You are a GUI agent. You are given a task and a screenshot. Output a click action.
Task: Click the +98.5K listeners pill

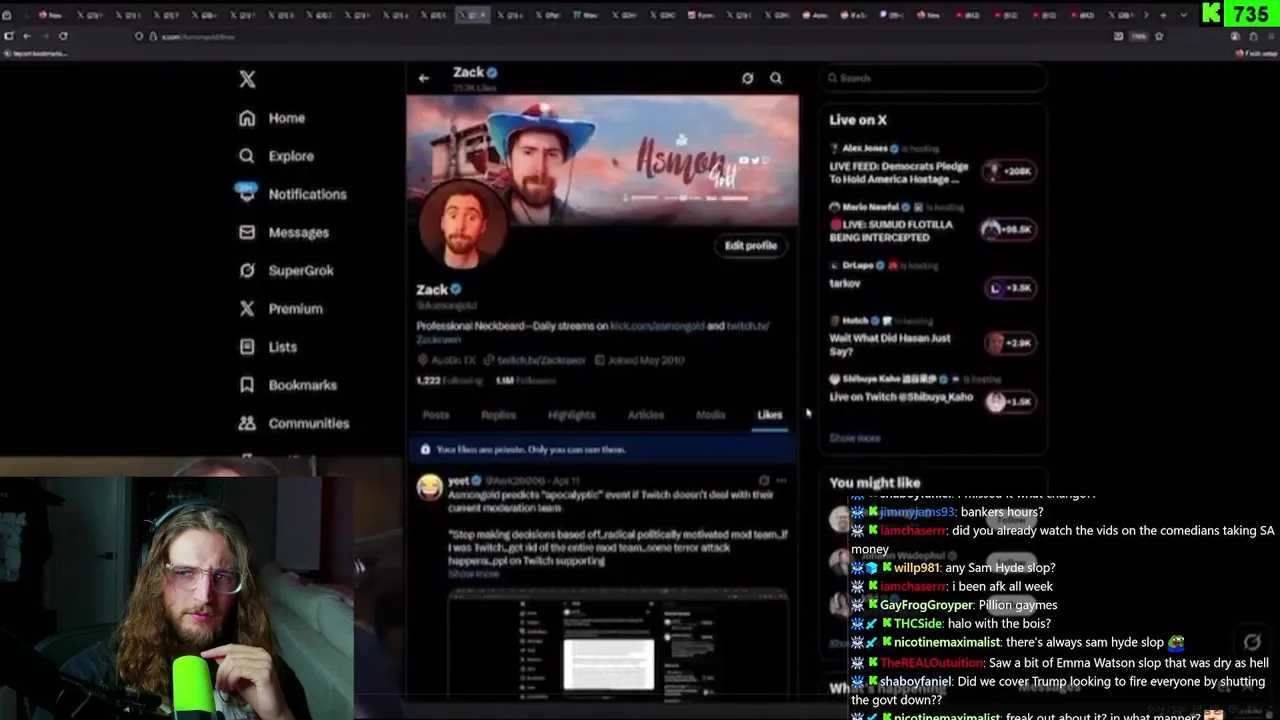(1008, 229)
